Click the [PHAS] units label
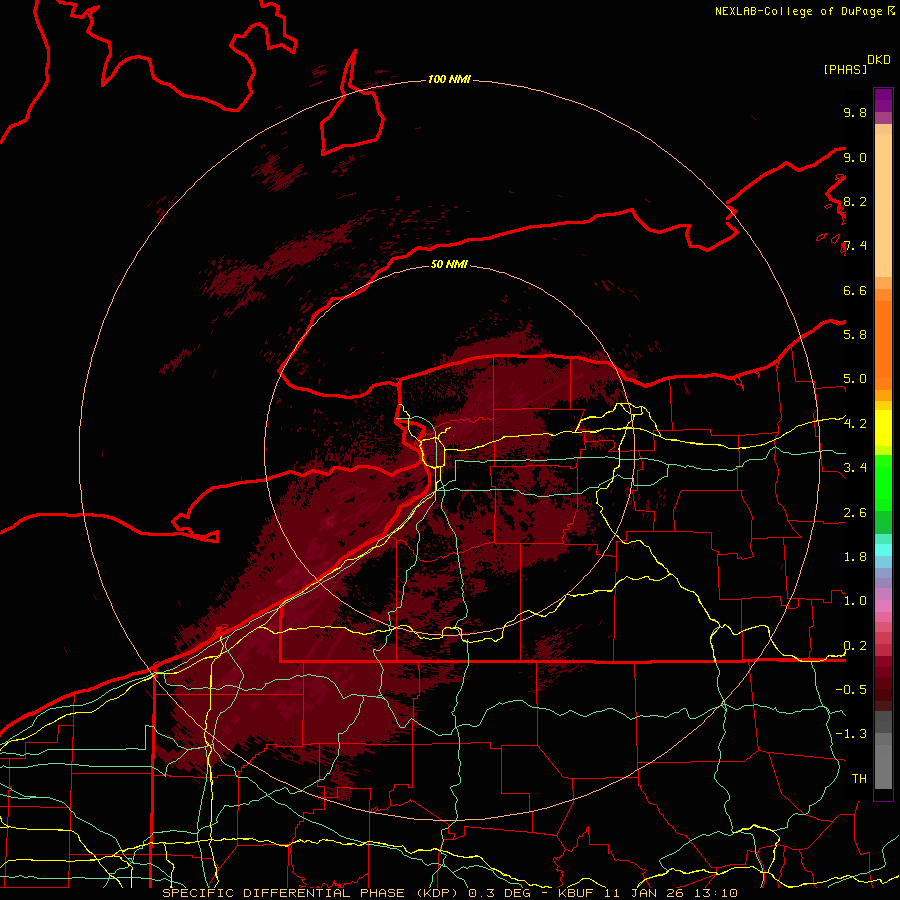 tap(845, 69)
